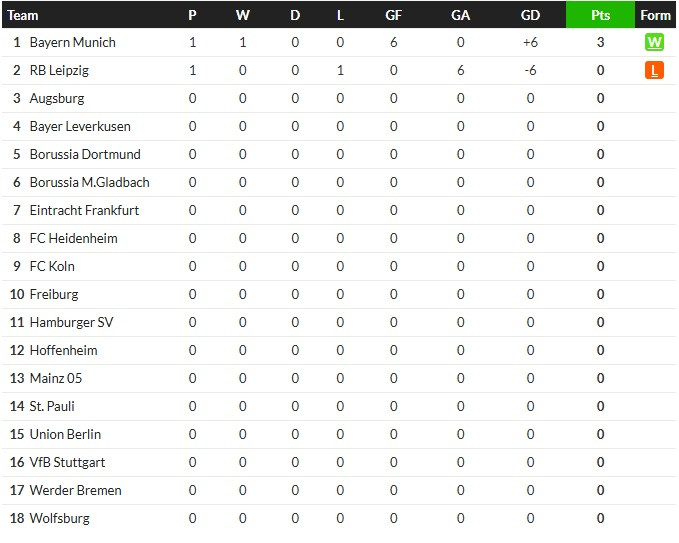Click Wolfsburg team name
This screenshot has height=543, width=679.
[x=60, y=518]
